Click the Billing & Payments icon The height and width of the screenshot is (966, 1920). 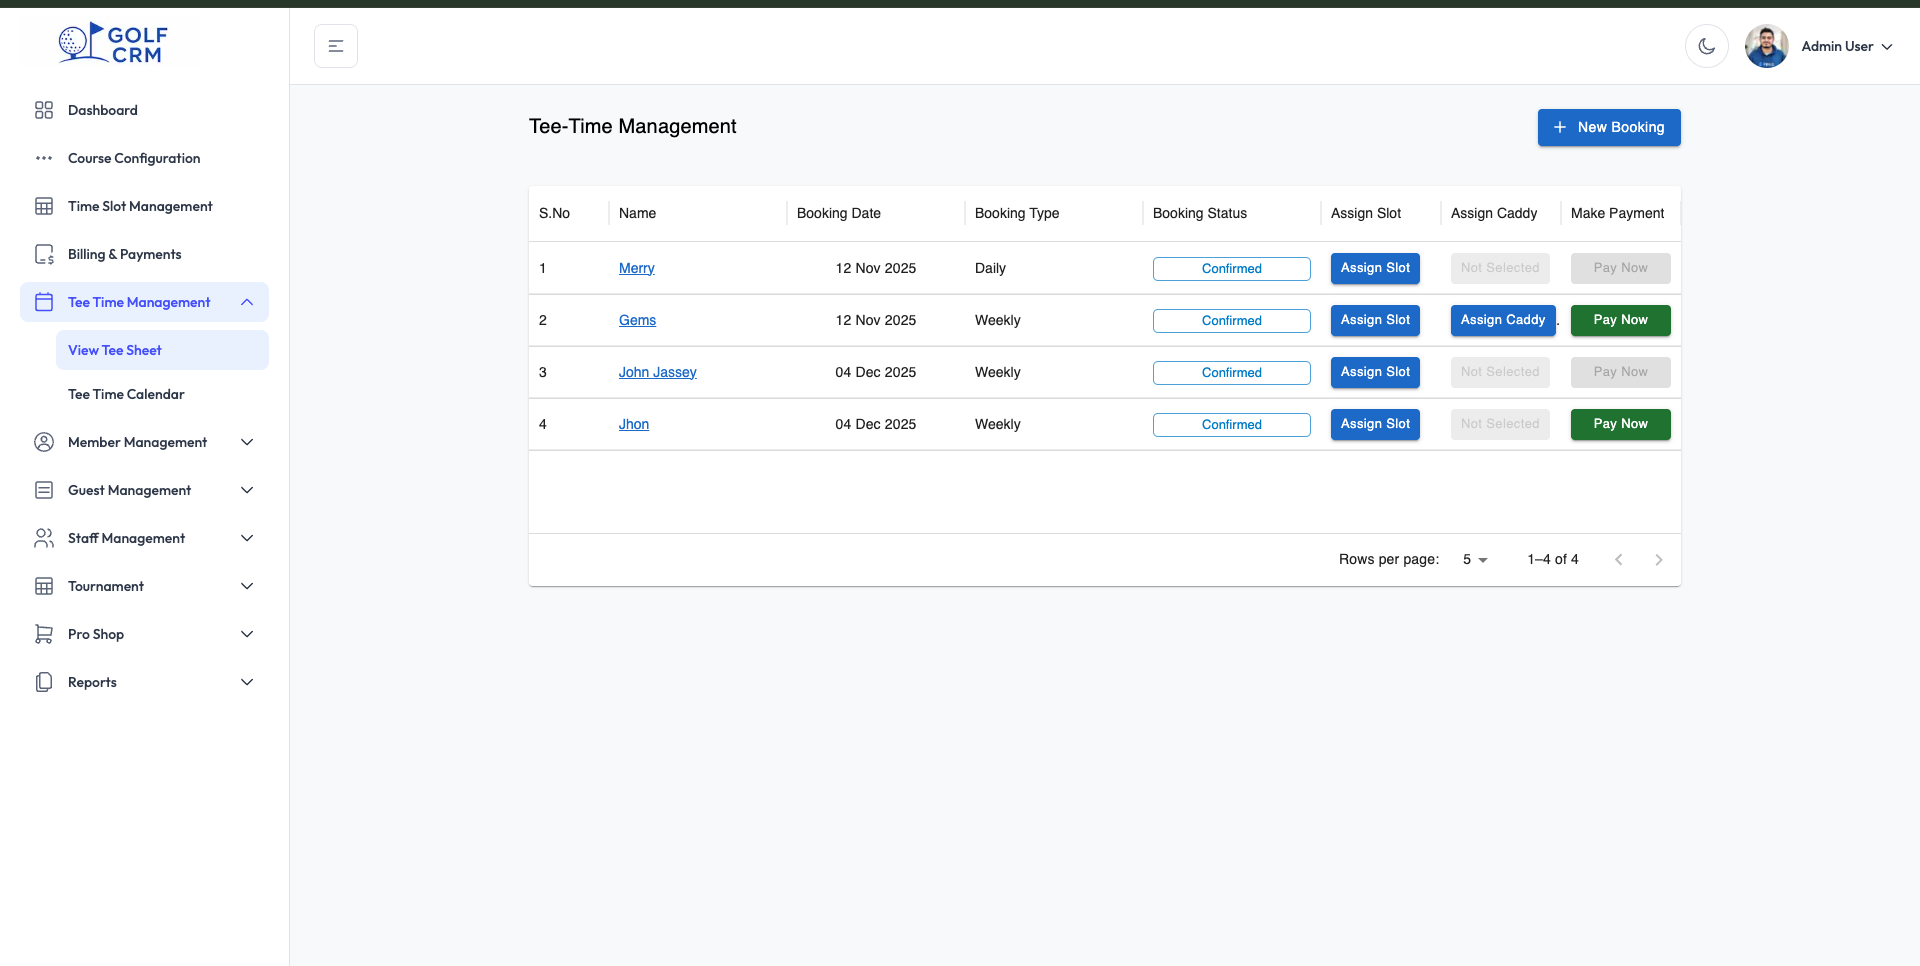[44, 254]
